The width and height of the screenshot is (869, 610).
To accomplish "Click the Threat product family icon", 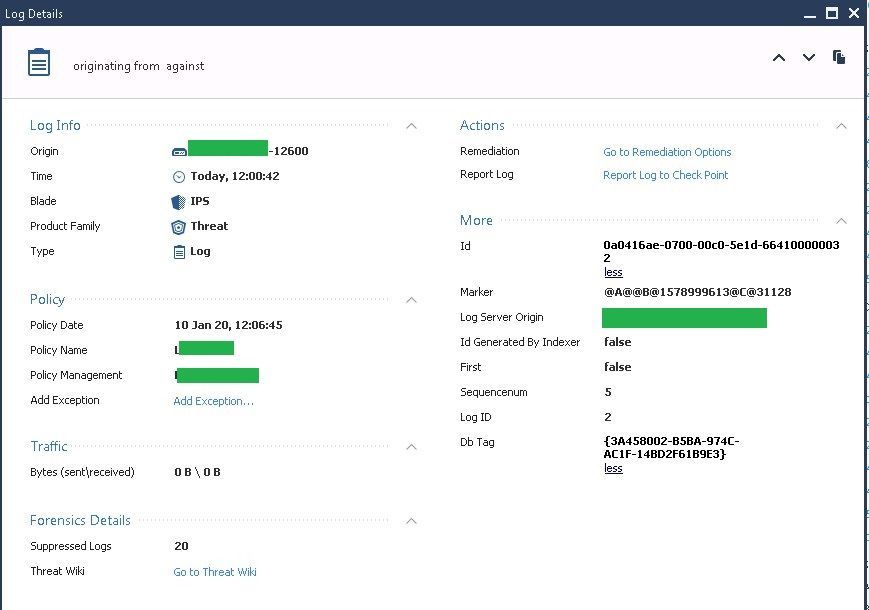I will 179,226.
